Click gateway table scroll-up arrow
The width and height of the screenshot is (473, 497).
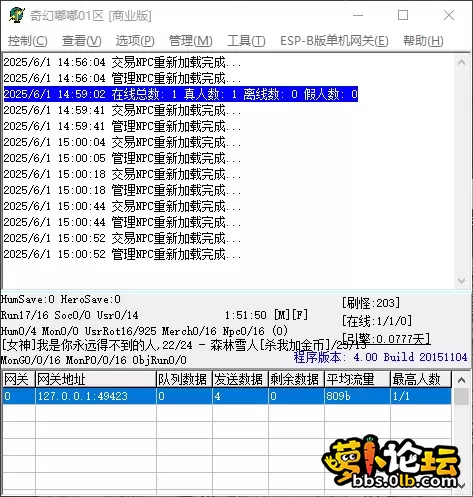click(461, 380)
